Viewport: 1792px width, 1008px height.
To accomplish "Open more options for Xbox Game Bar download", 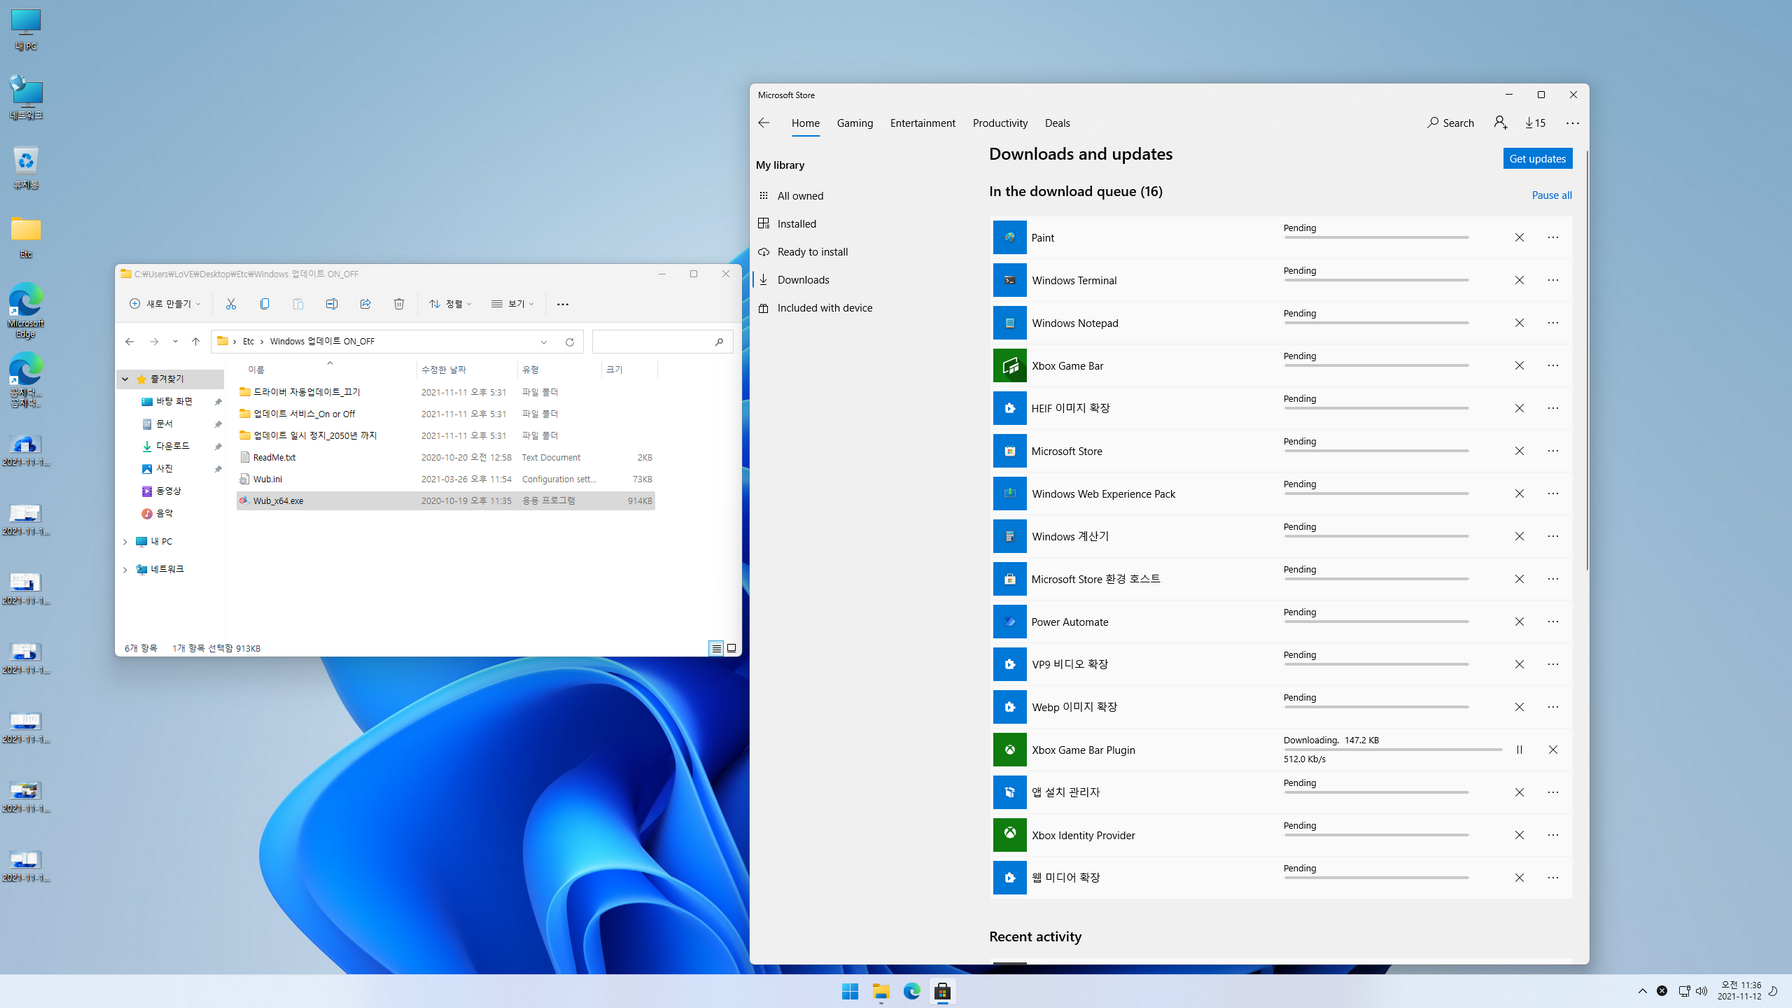I will [1553, 366].
